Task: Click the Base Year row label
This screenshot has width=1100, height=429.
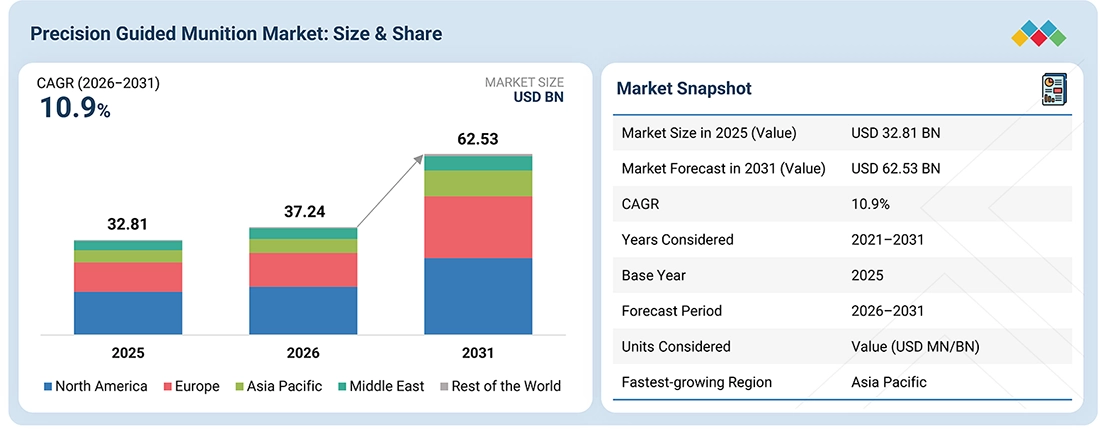Action: pos(655,275)
